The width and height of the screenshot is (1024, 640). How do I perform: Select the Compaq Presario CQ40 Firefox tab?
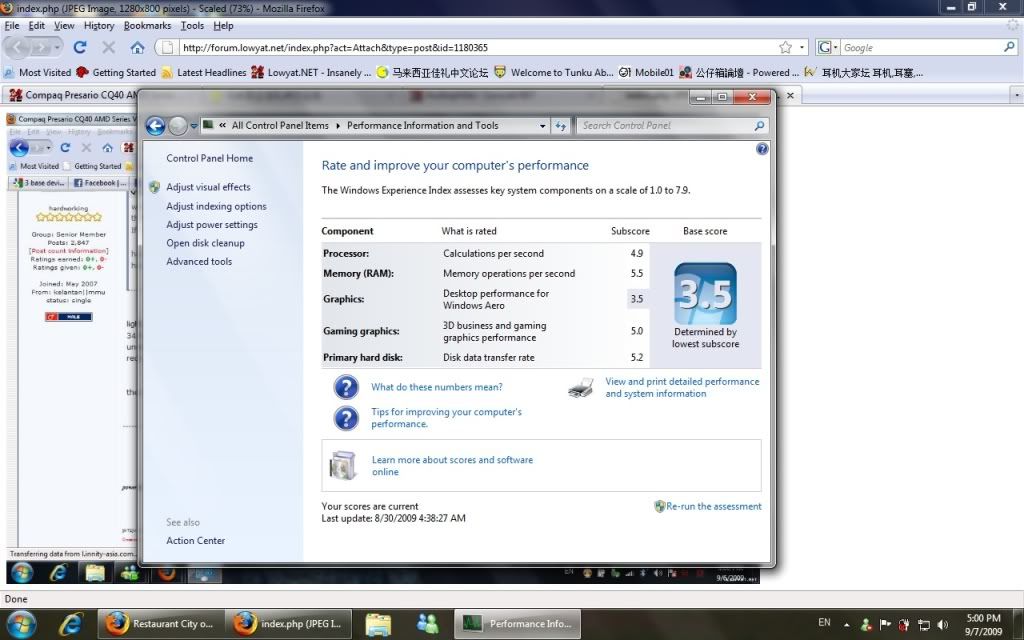71,95
